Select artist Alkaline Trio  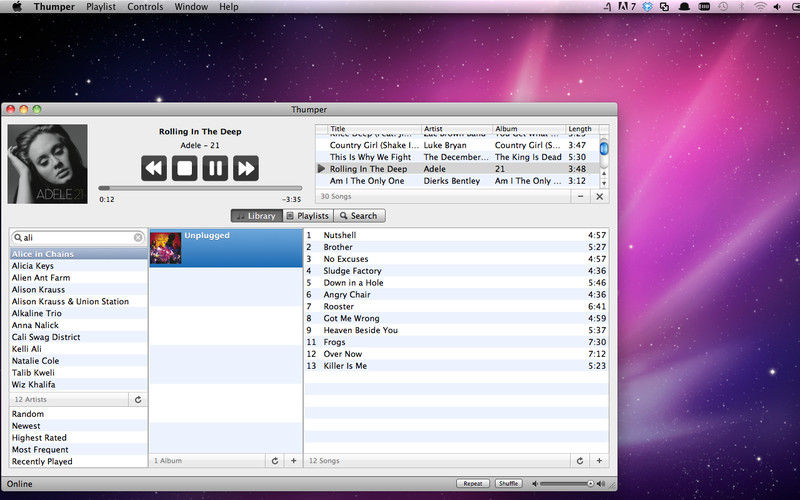(79, 313)
